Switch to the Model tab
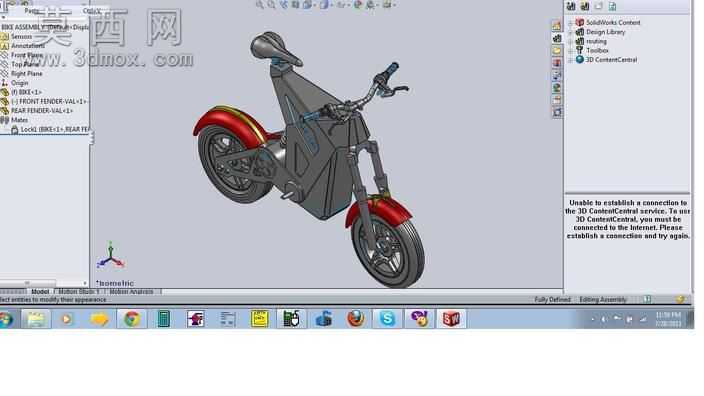 [40, 292]
